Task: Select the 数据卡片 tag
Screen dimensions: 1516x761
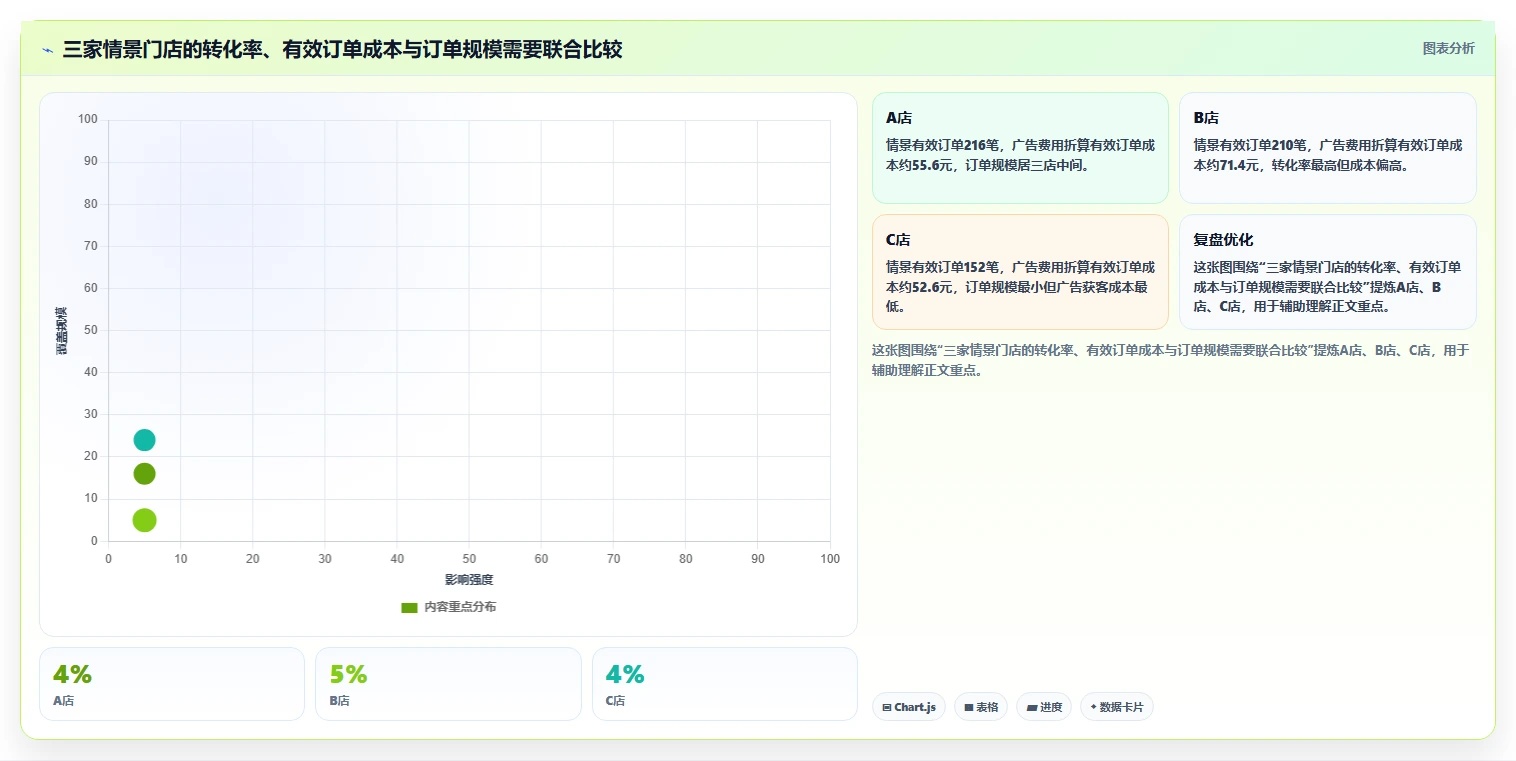Action: tap(1117, 707)
